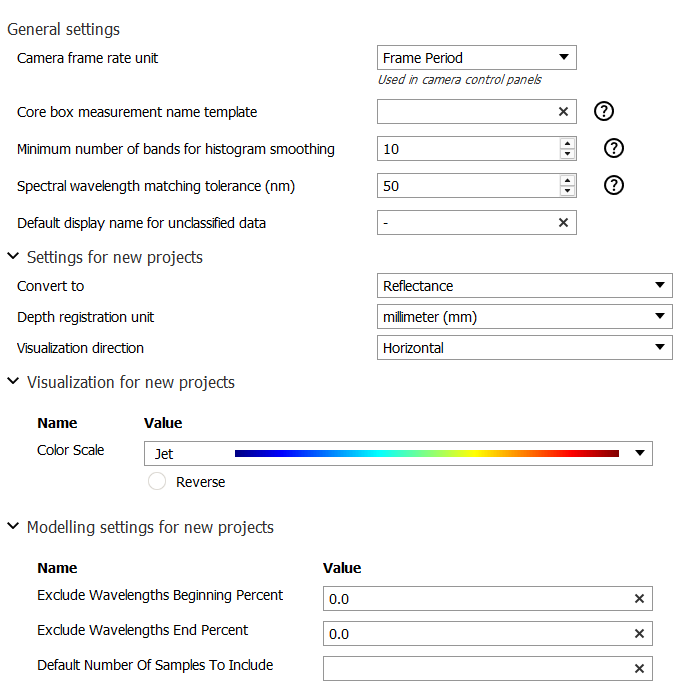
Task: Decrease spectral wavelength tolerance with down arrow
Action: 568,191
